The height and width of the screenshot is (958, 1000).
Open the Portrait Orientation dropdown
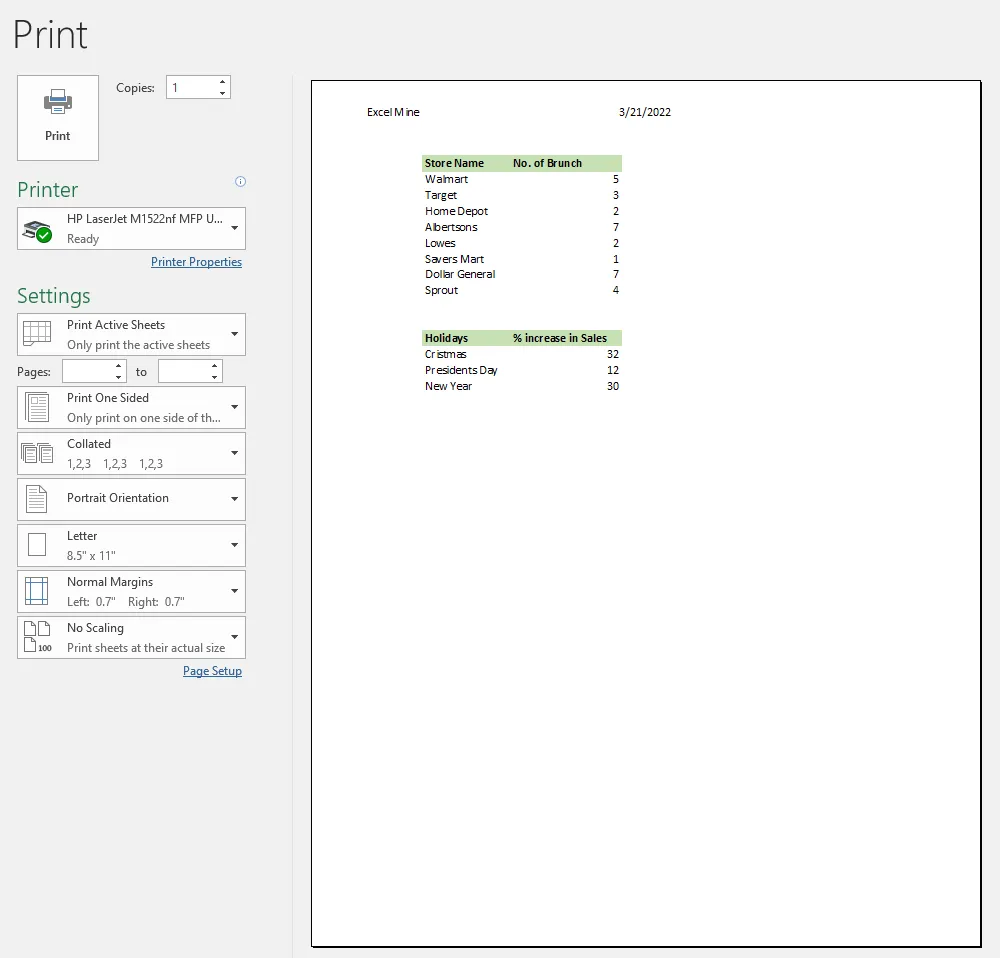(x=131, y=499)
